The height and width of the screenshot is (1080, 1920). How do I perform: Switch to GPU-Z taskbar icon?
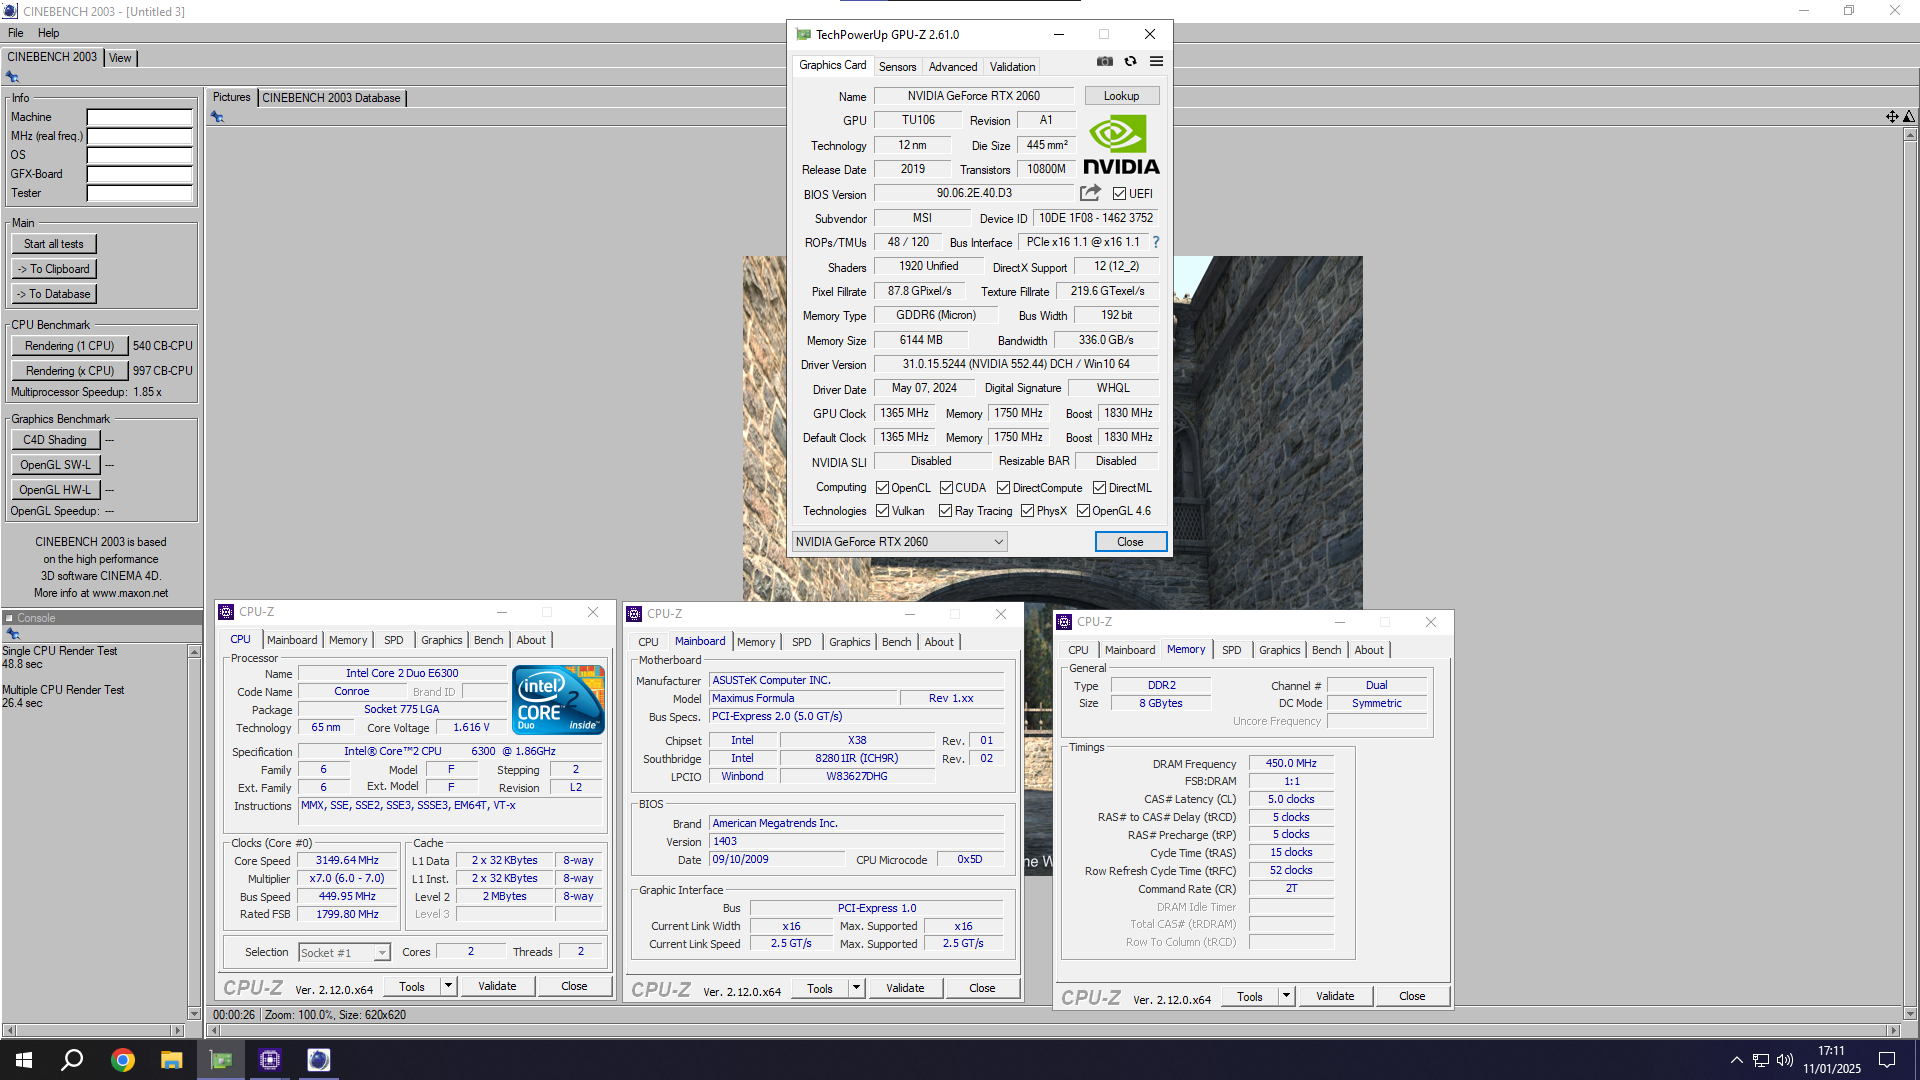pyautogui.click(x=221, y=1060)
